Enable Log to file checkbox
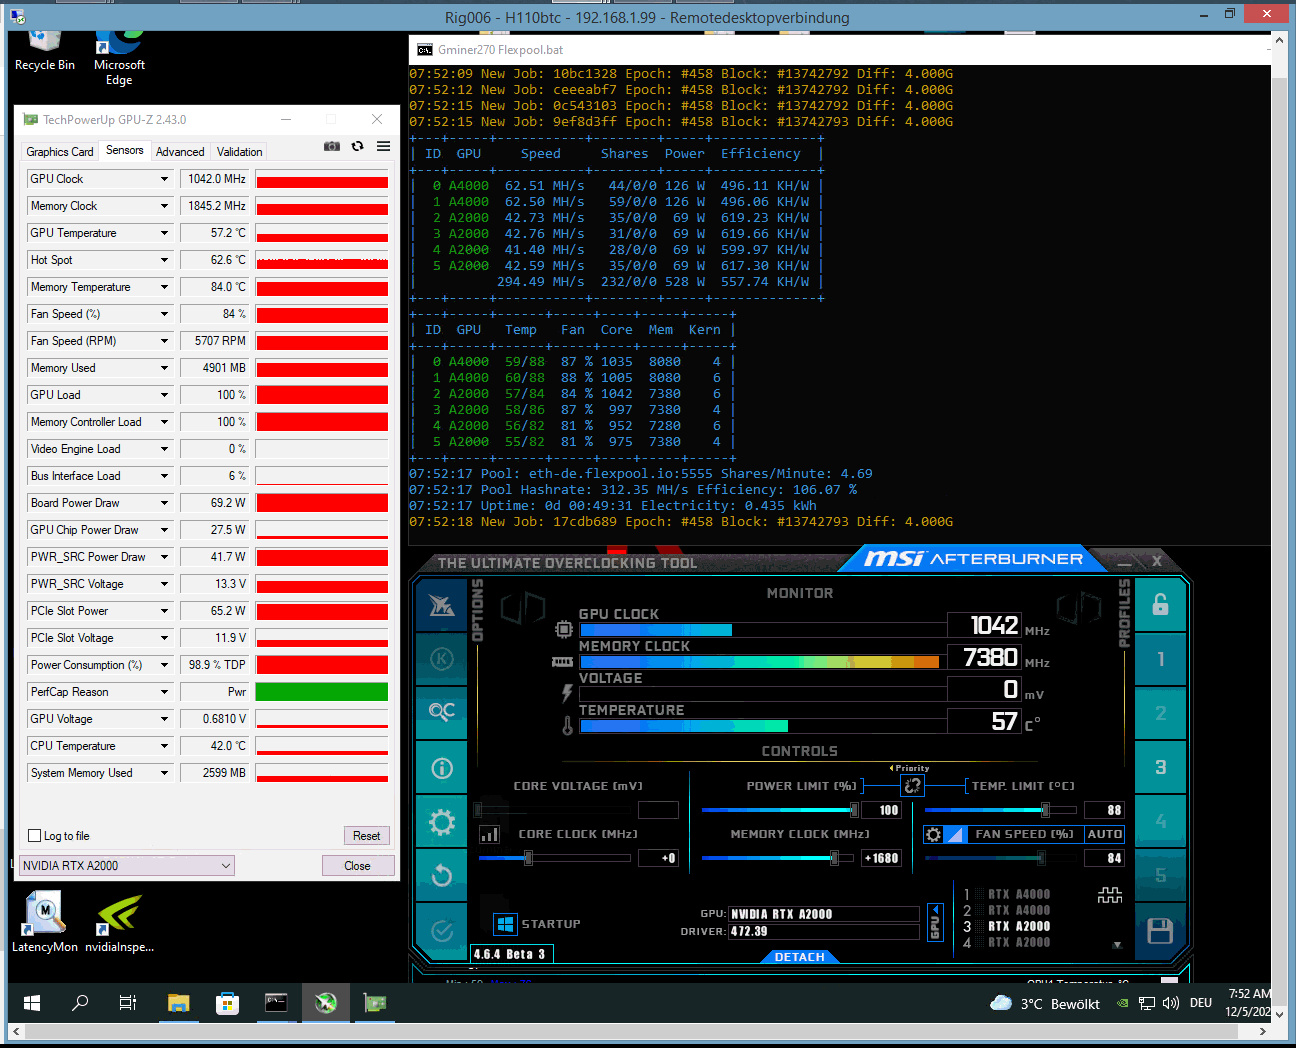The image size is (1296, 1048). [x=35, y=836]
